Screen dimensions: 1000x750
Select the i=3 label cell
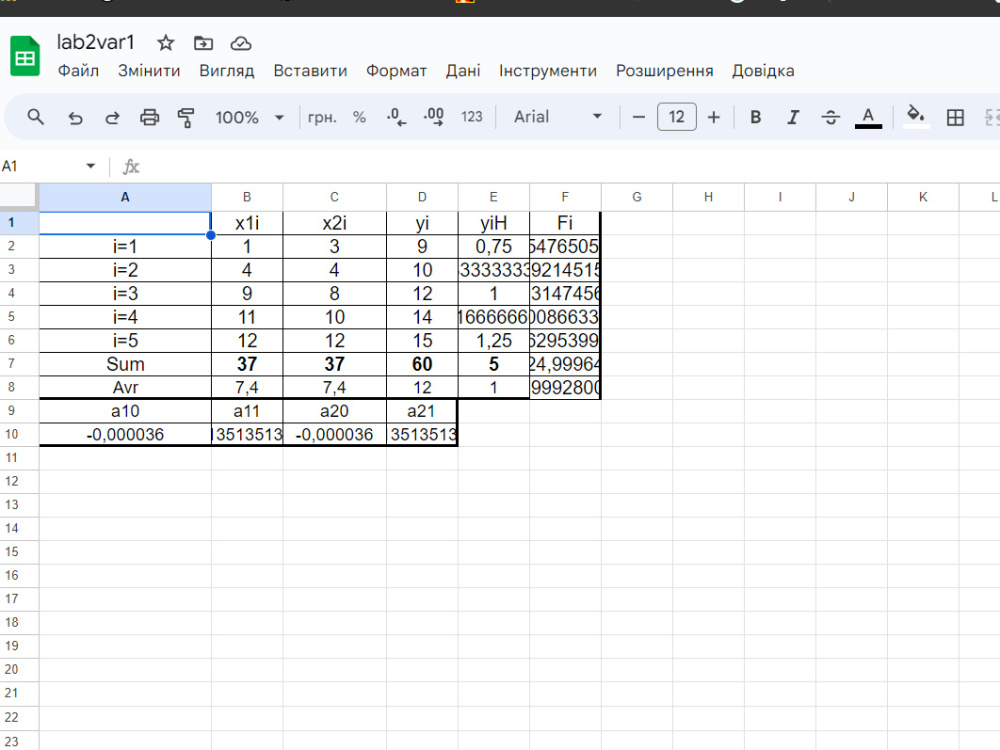point(125,294)
